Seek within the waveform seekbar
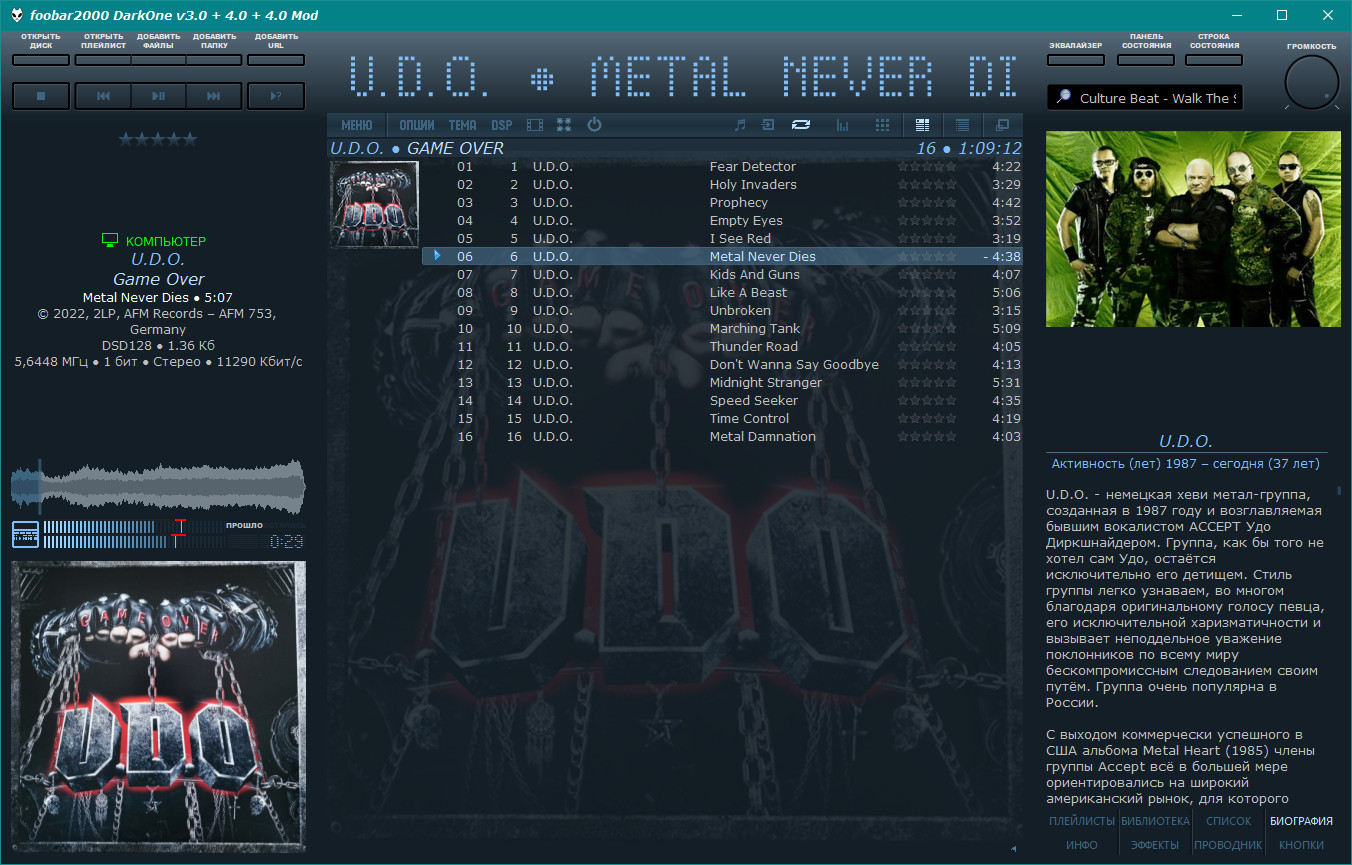1352x865 pixels. [158, 485]
